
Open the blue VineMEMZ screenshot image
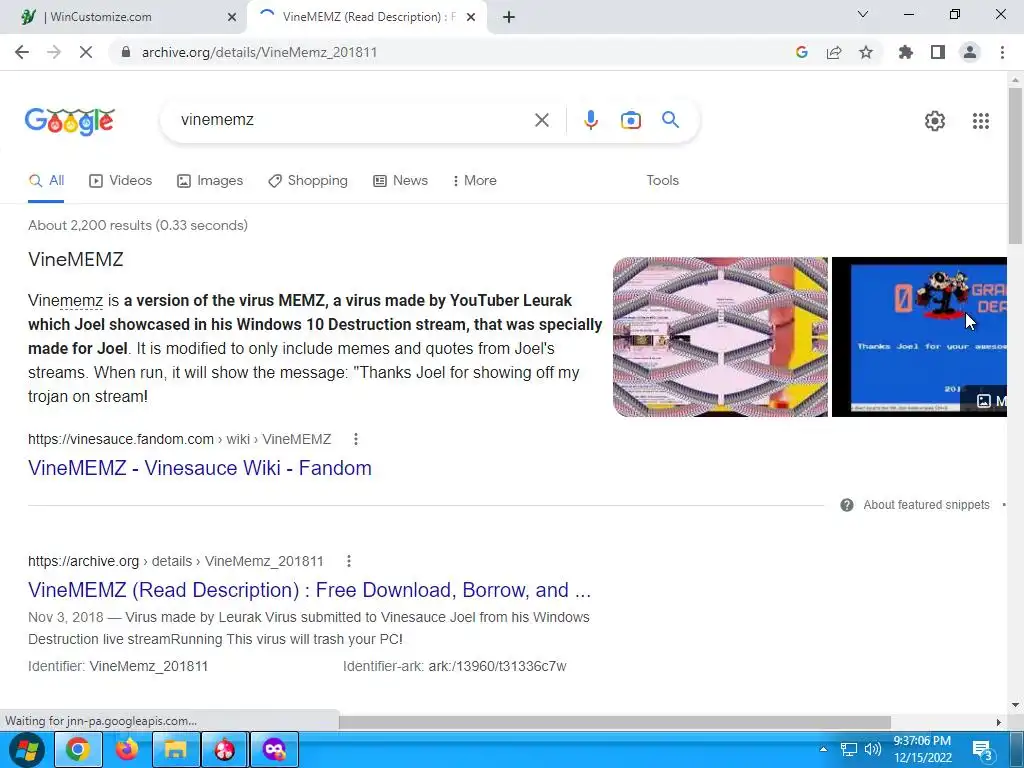919,337
